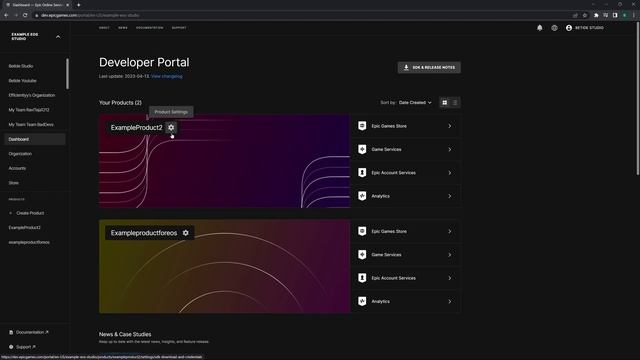
Task: Switch to Betide Studio organization
Action: [x=21, y=66]
